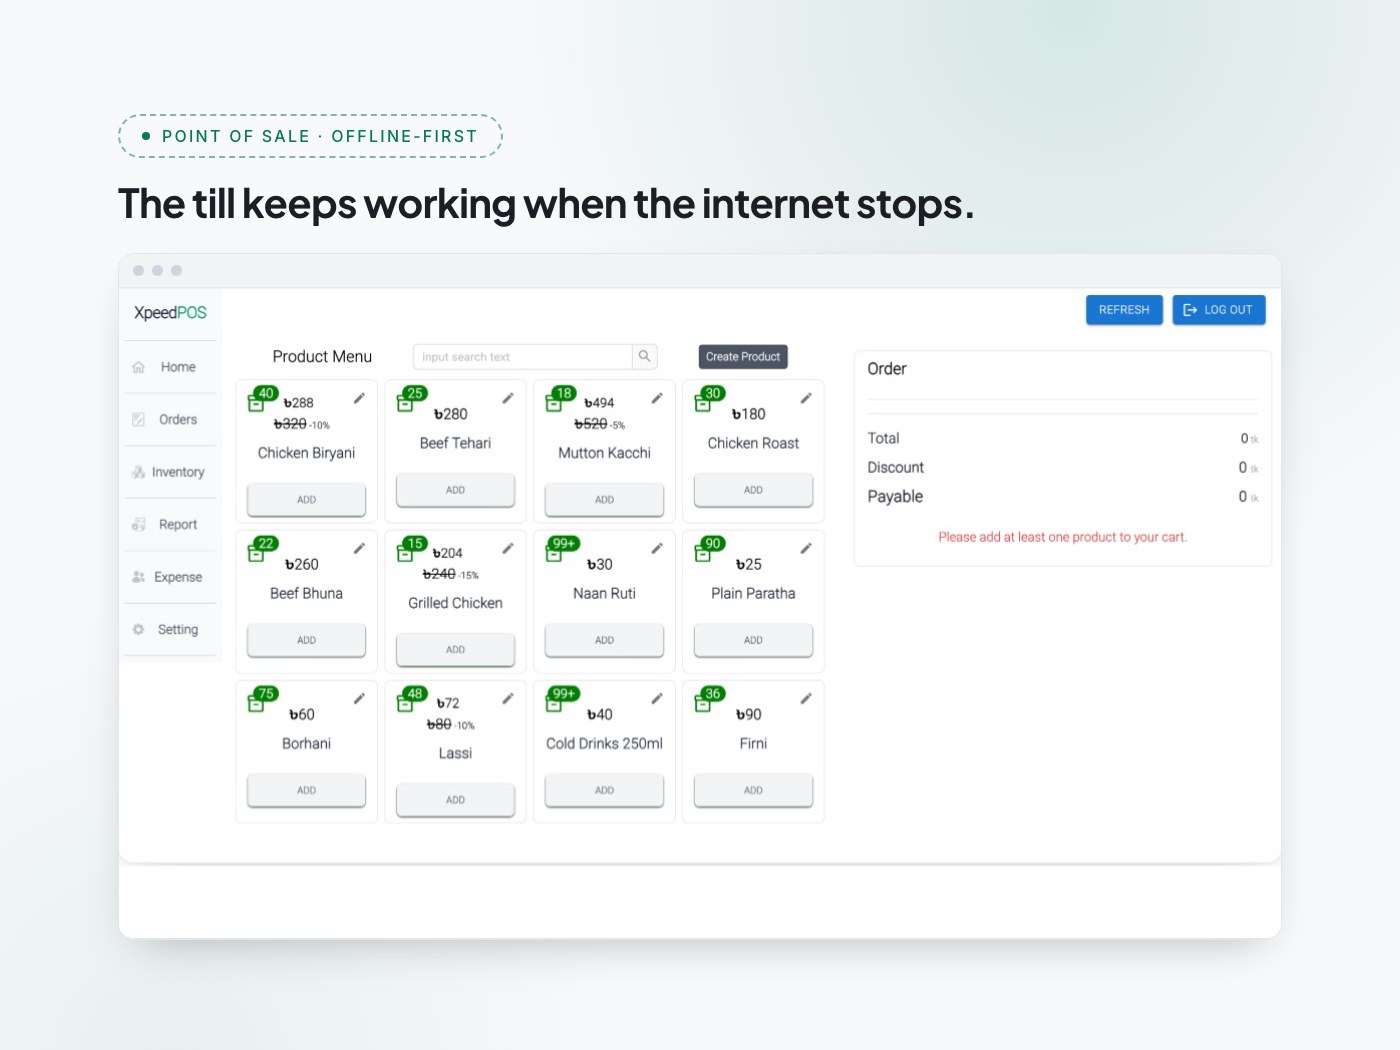Click the pencil edit icon on Chicken Biryani

click(x=359, y=398)
